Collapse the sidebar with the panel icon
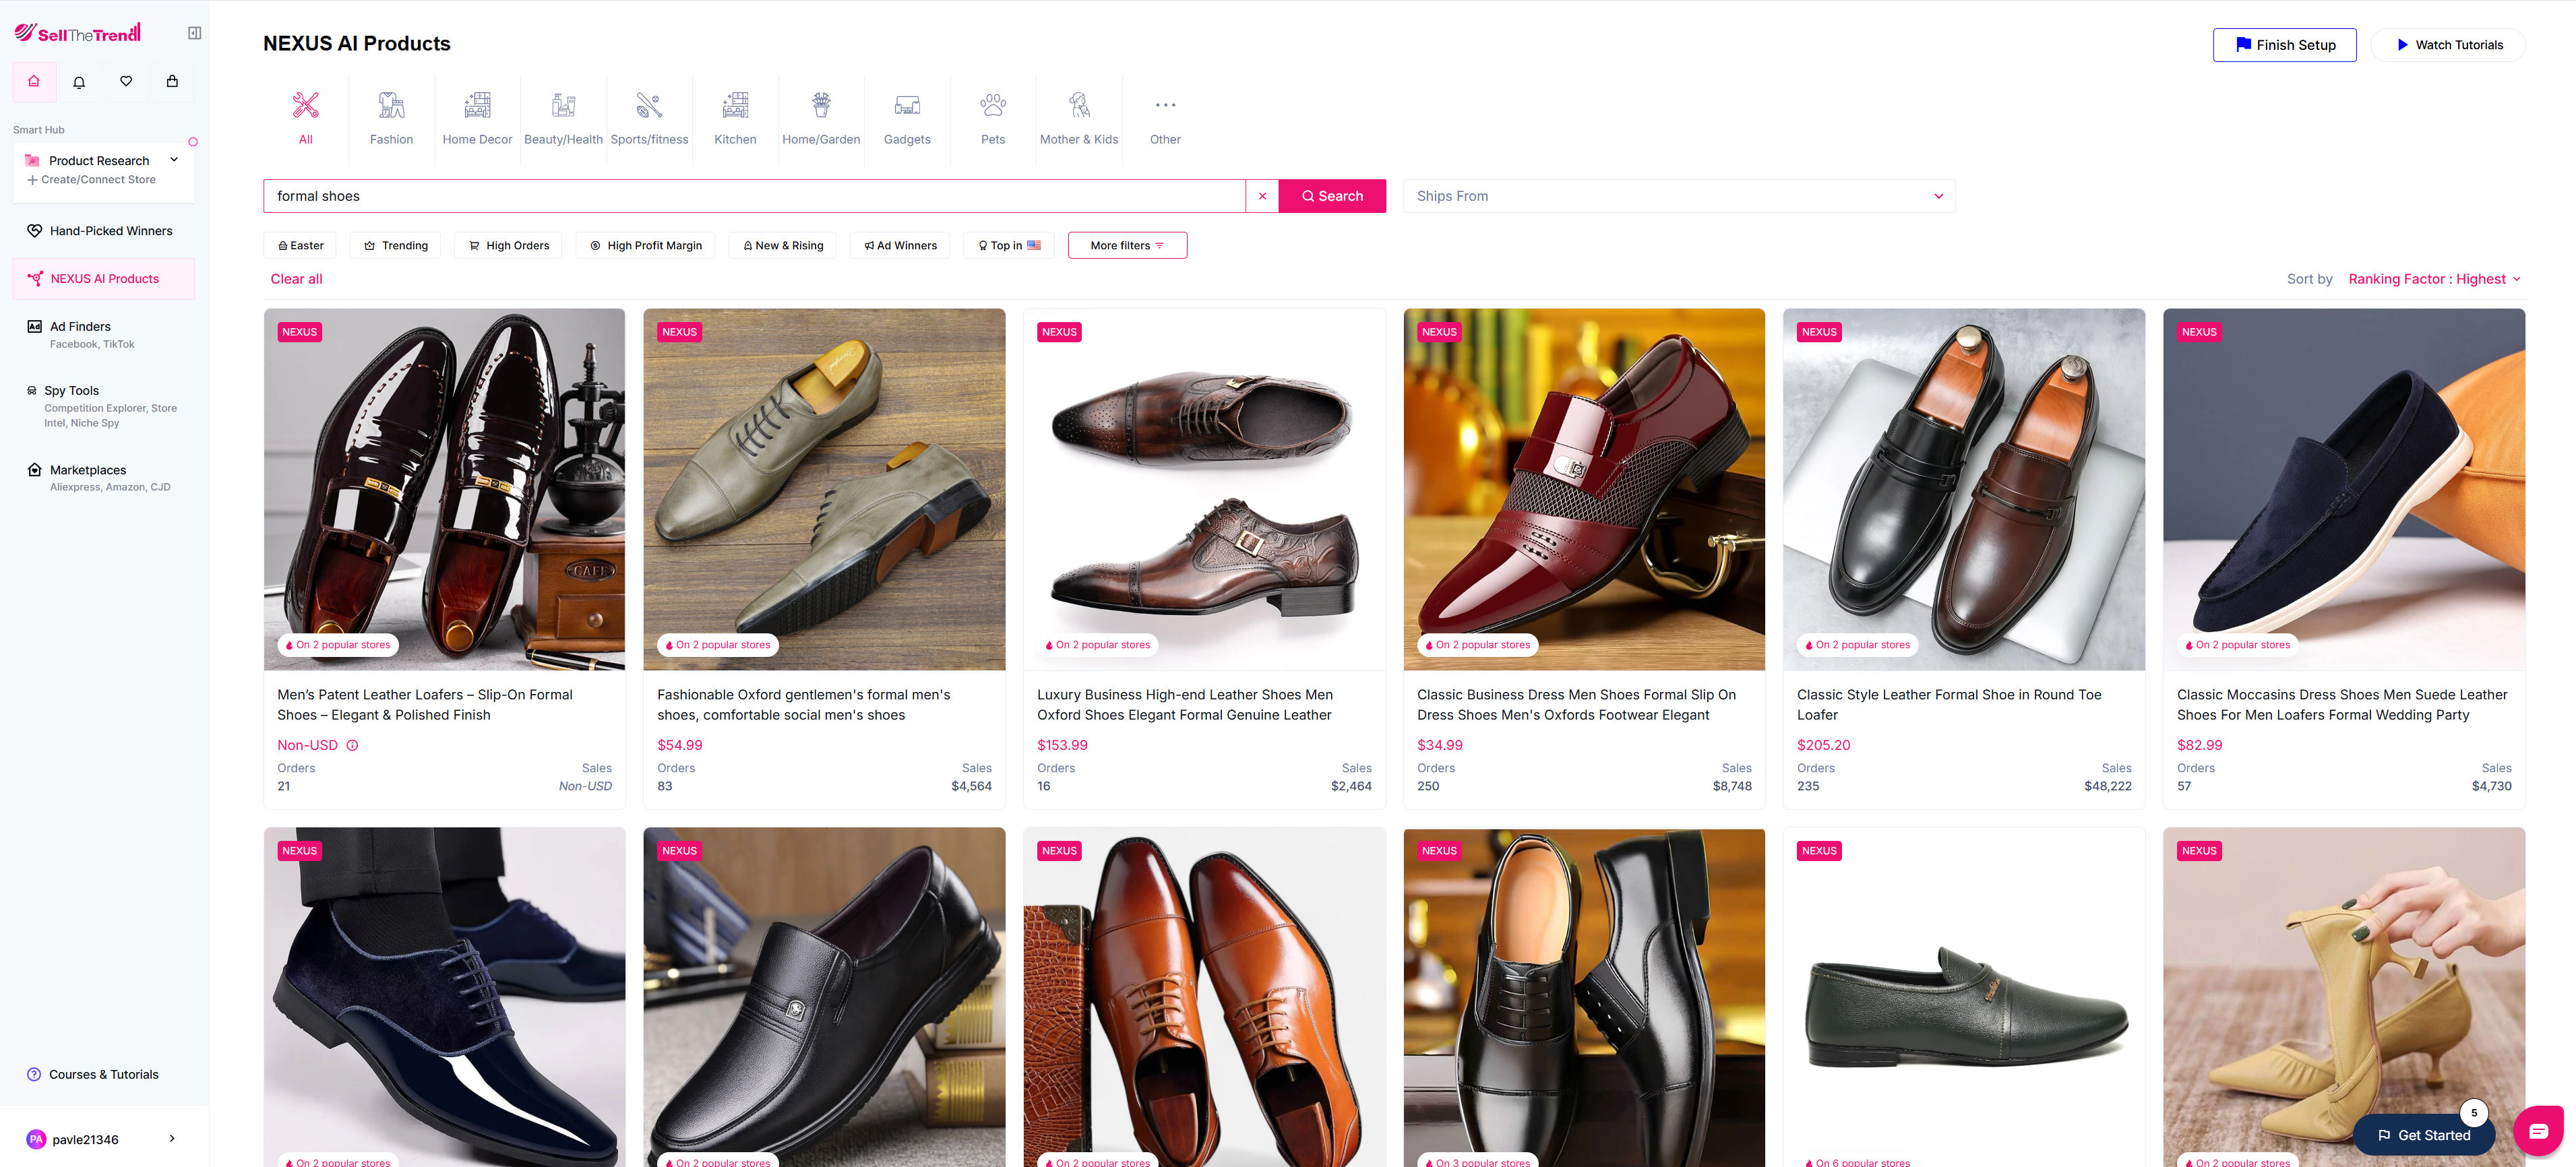Viewport: 2576px width, 1167px height. [194, 32]
